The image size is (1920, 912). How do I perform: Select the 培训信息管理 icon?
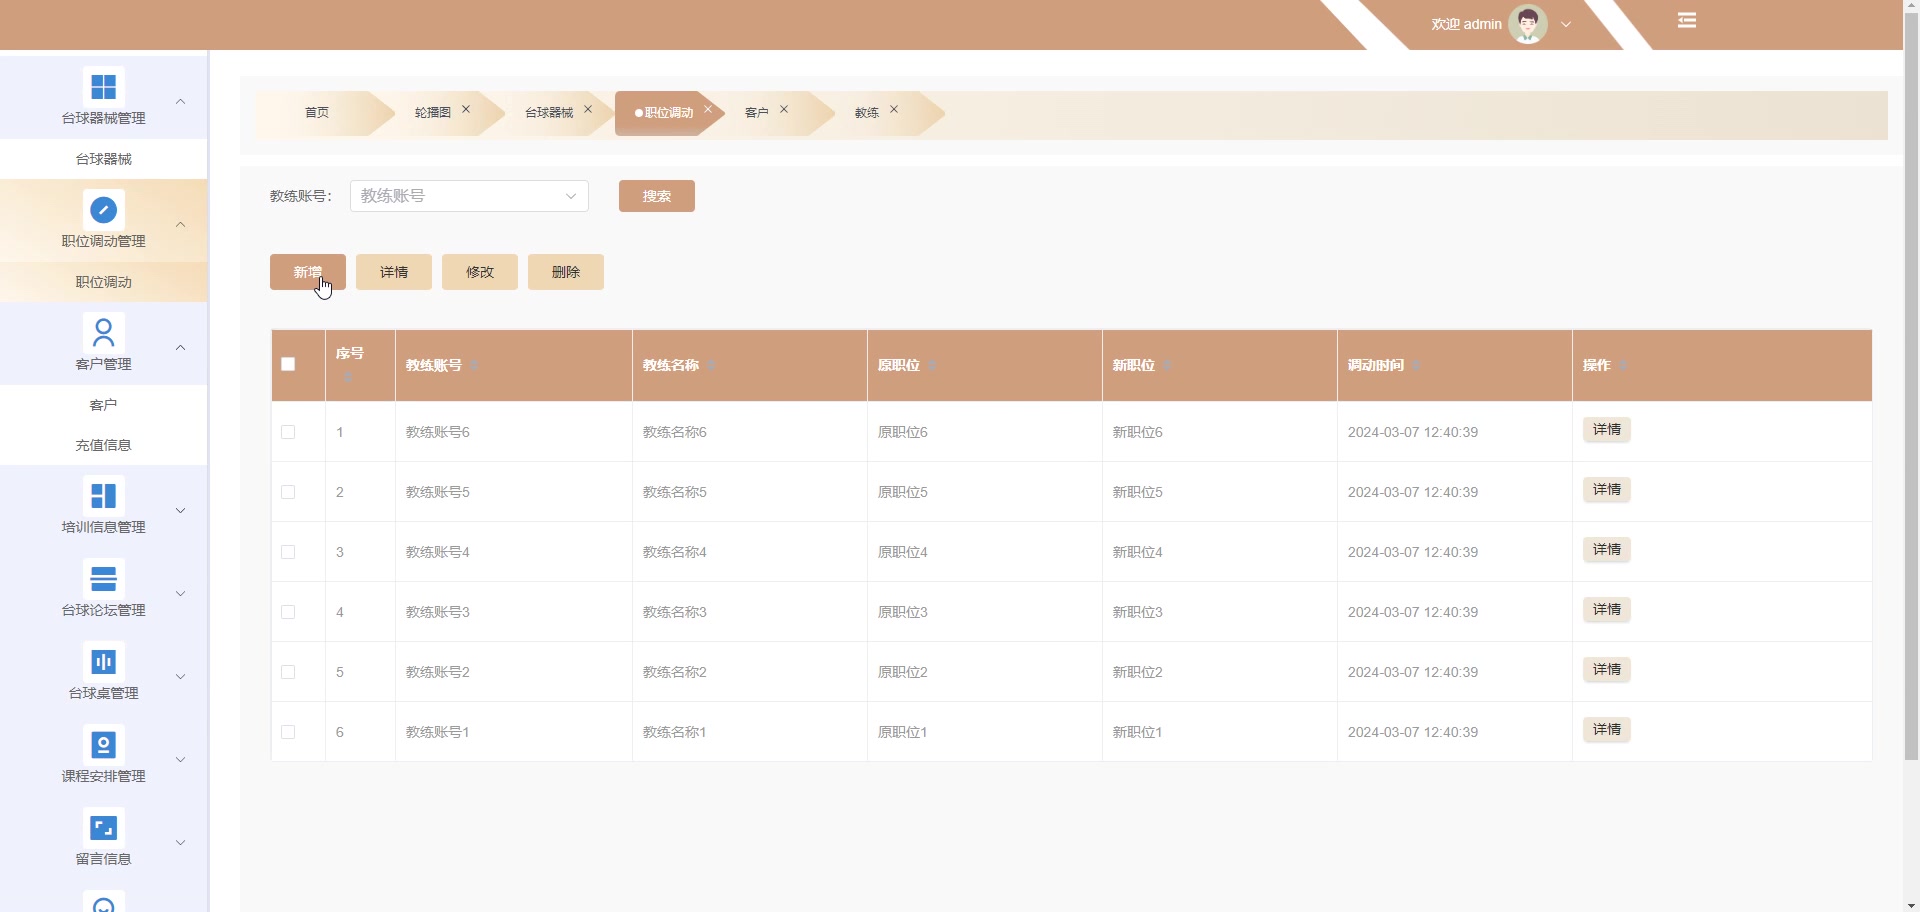pos(103,495)
